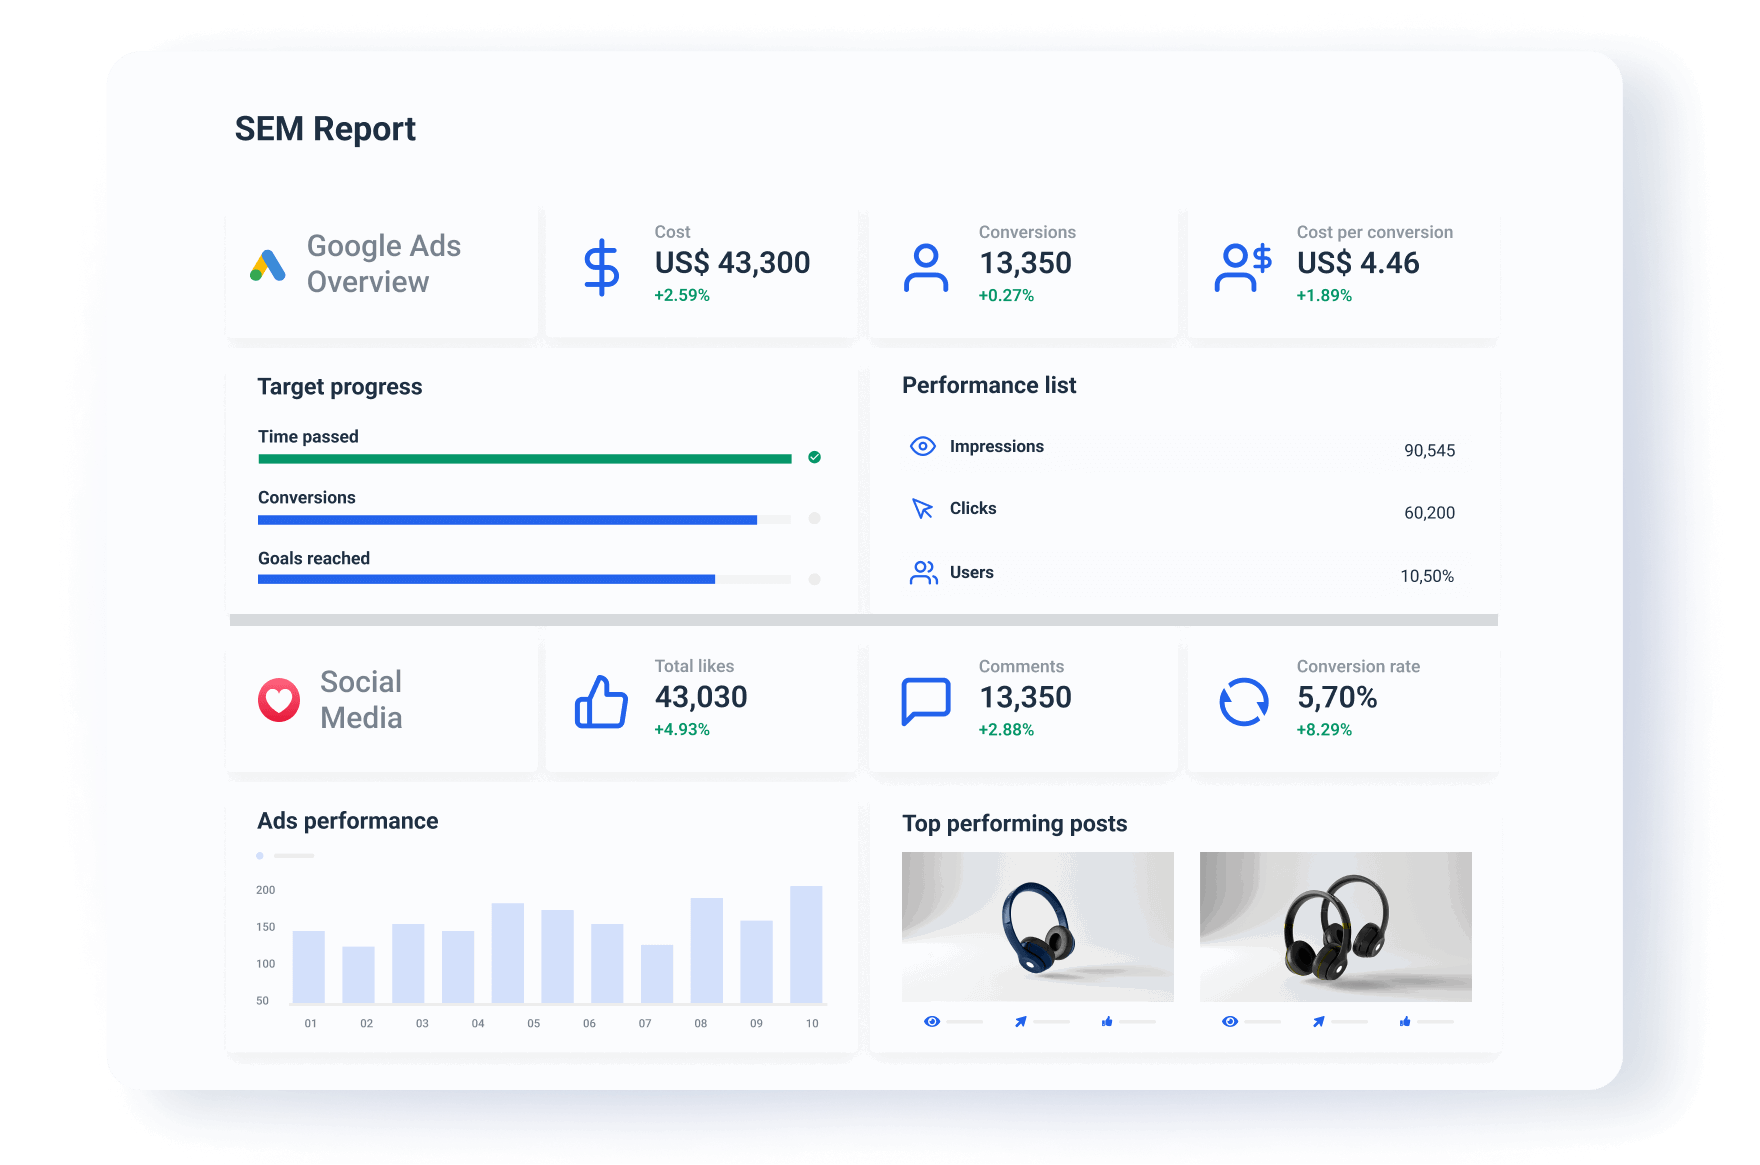The width and height of the screenshot is (1760, 1165).
Task: Click the +2.59% cost growth indicator
Action: pyautogui.click(x=681, y=295)
